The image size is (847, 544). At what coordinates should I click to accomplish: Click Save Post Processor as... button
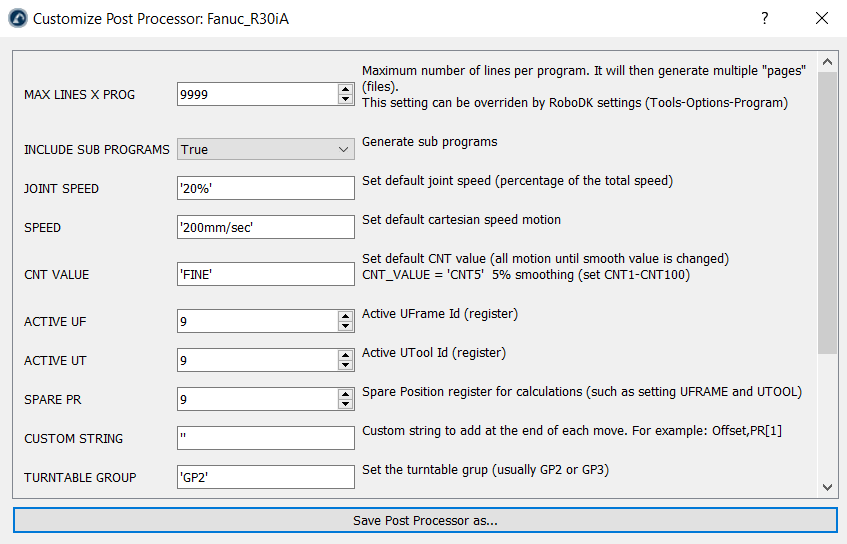[x=425, y=520]
